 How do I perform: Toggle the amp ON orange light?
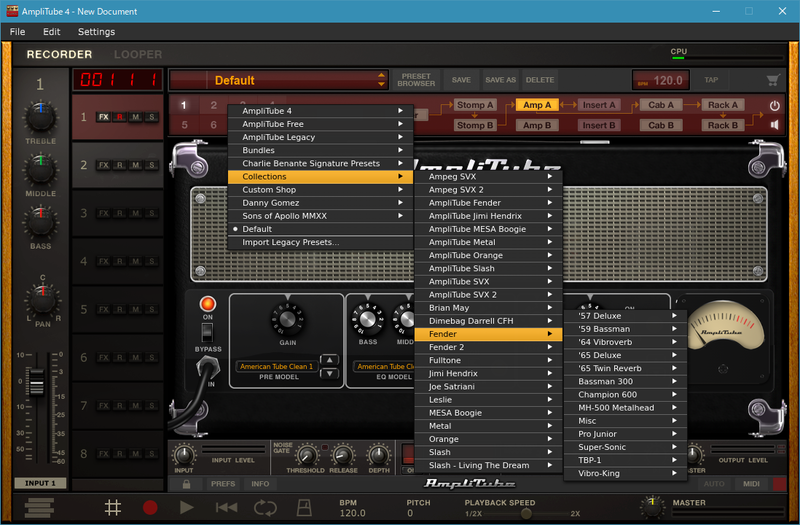[x=208, y=304]
